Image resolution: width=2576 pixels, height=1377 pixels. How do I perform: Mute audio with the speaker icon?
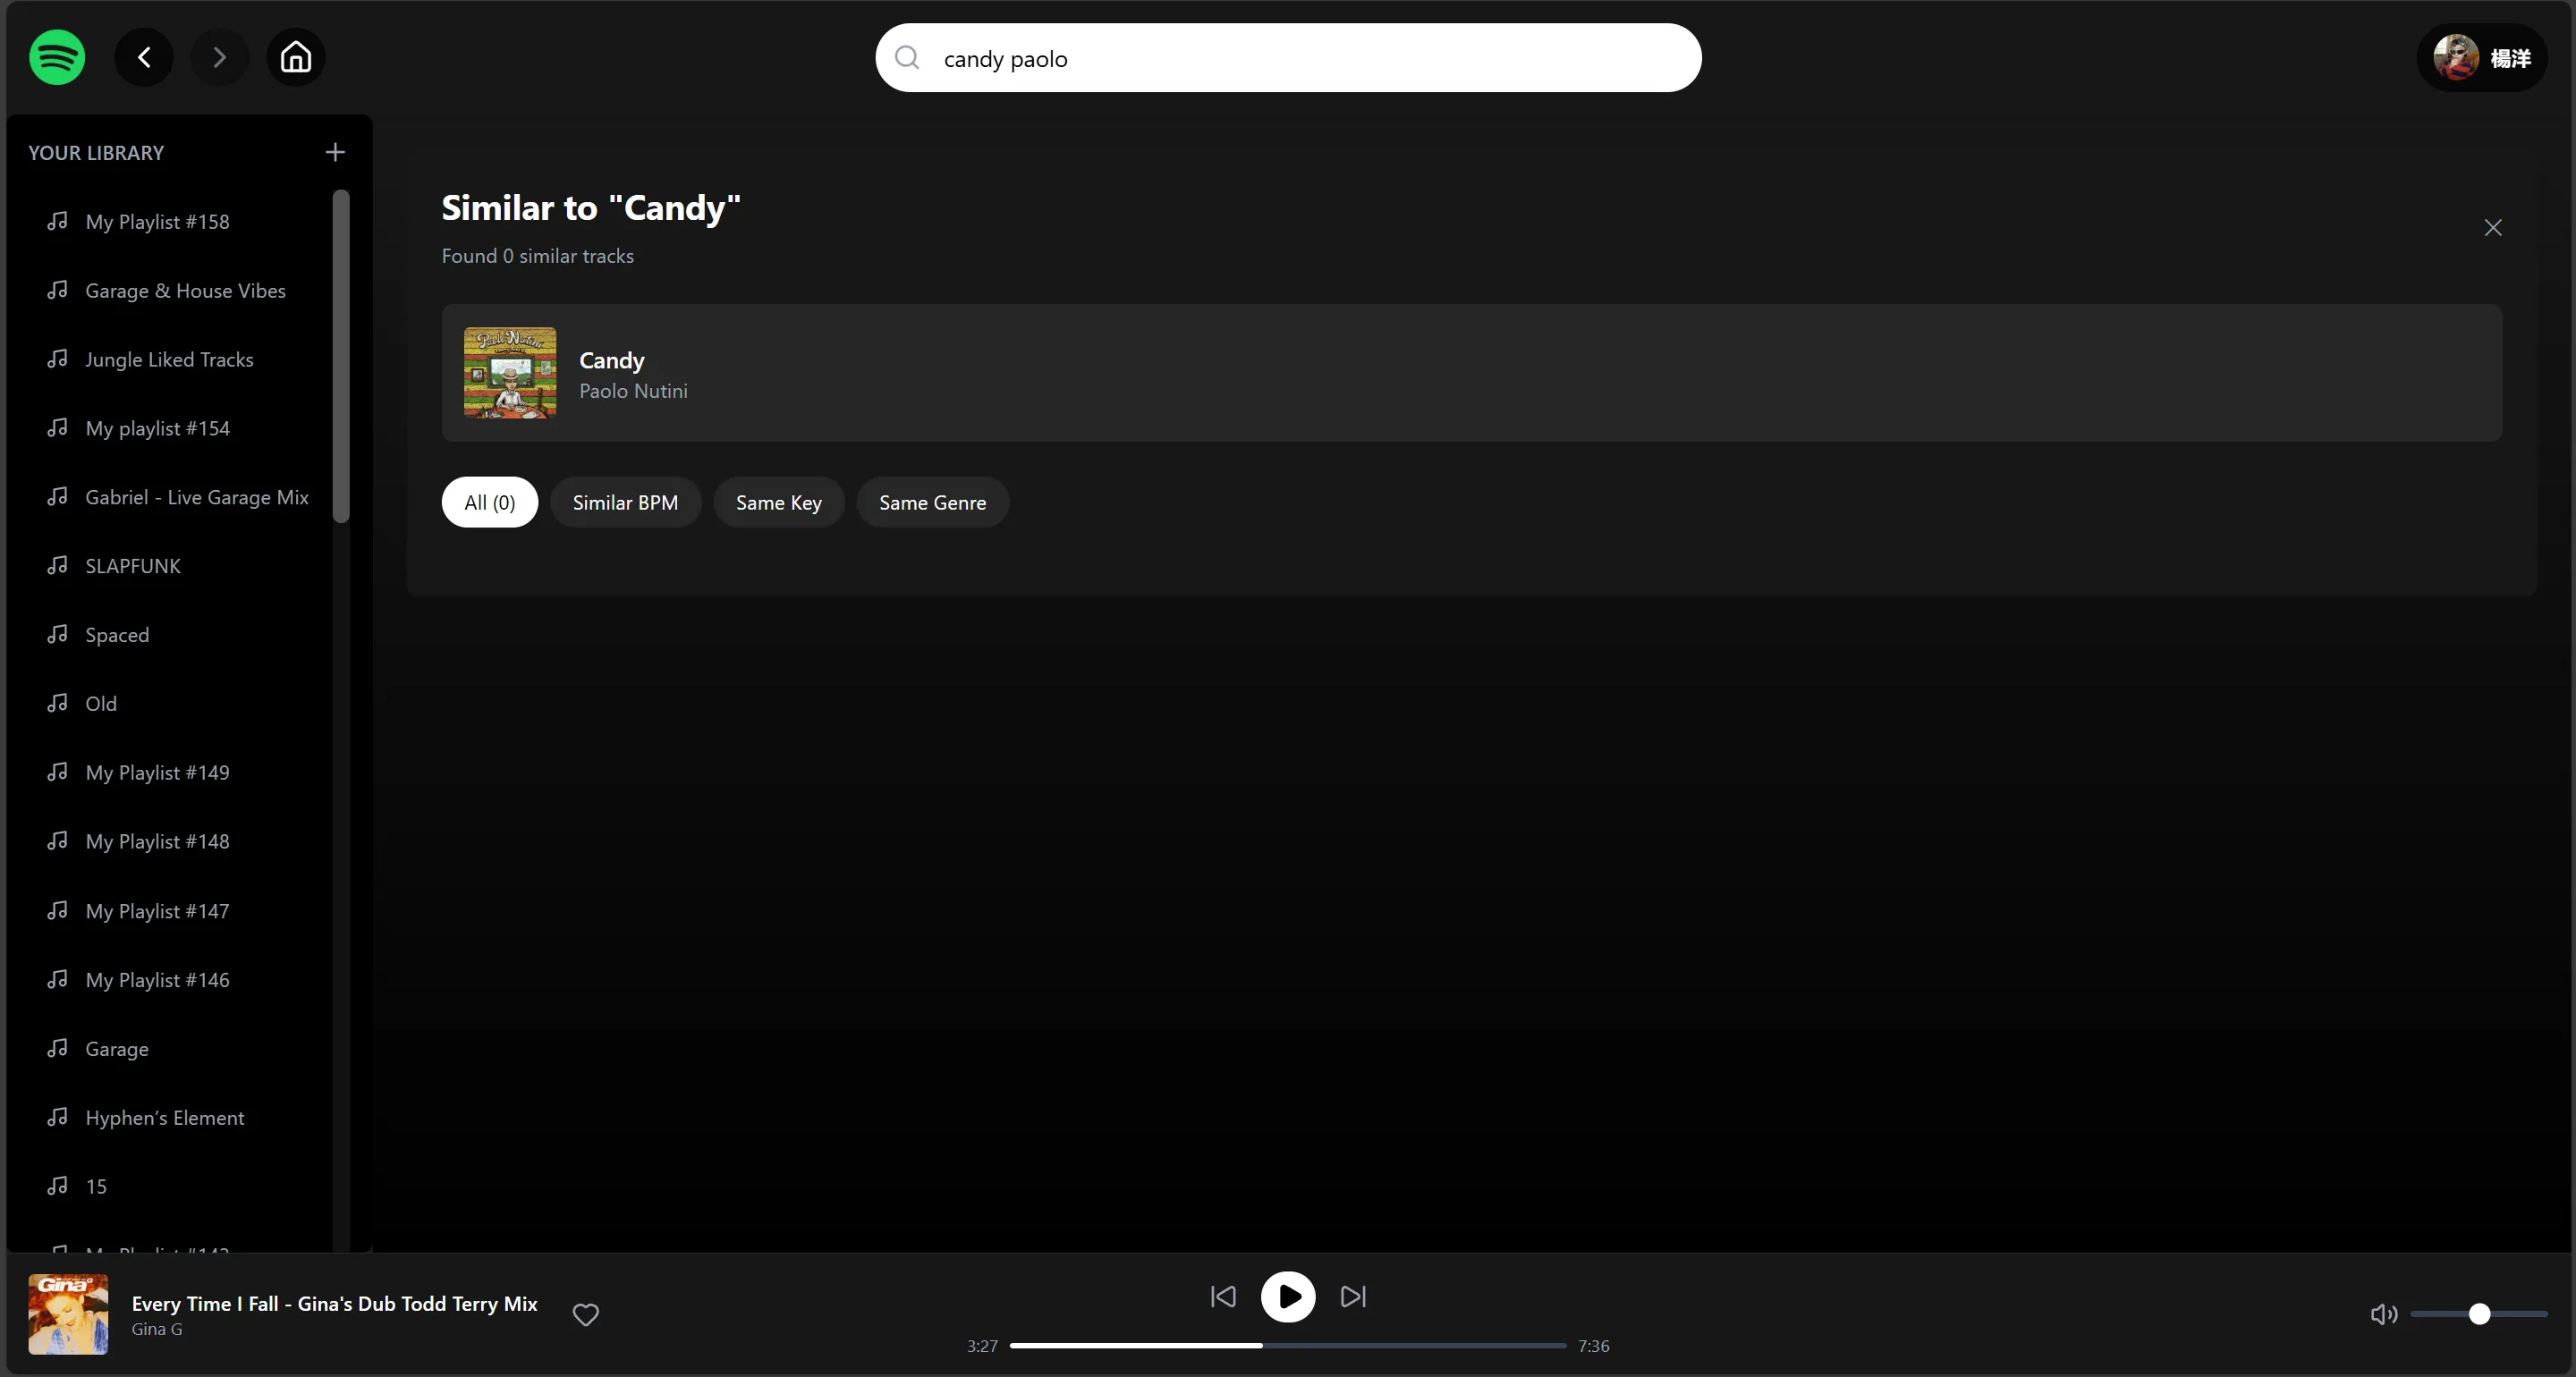[x=2384, y=1314]
